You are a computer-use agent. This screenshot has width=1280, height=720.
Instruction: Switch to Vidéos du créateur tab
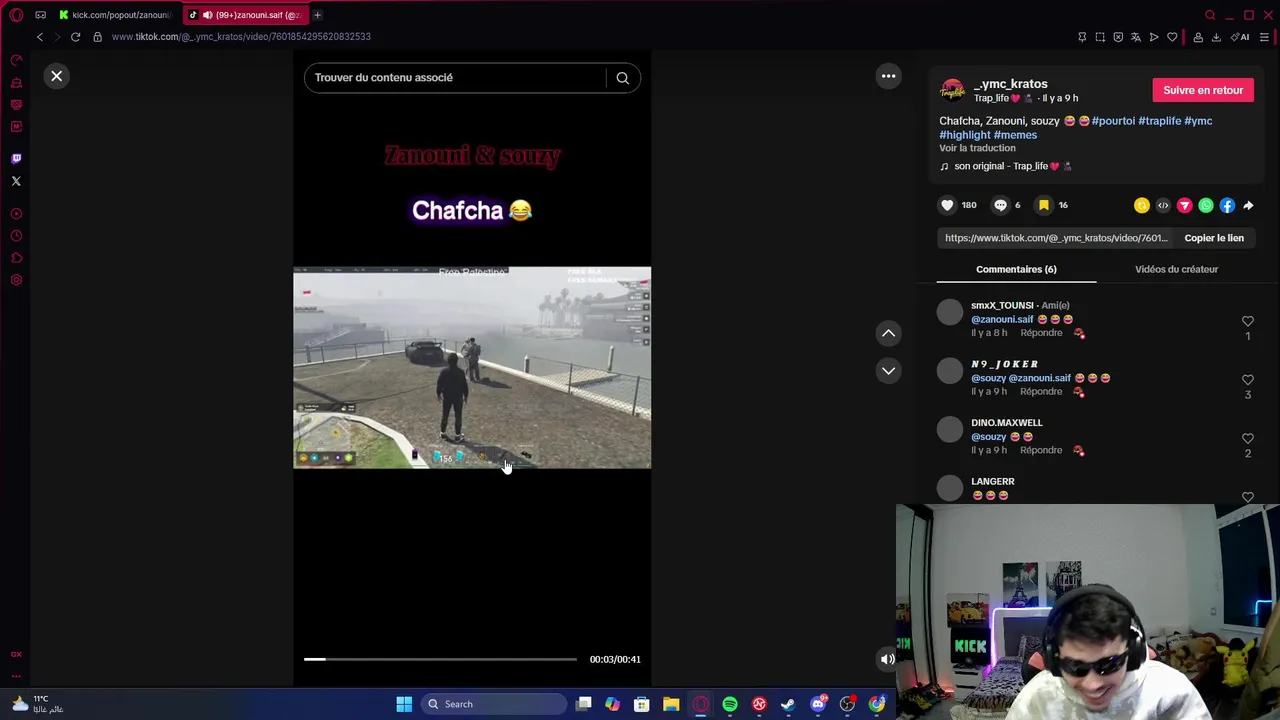[x=1176, y=269]
